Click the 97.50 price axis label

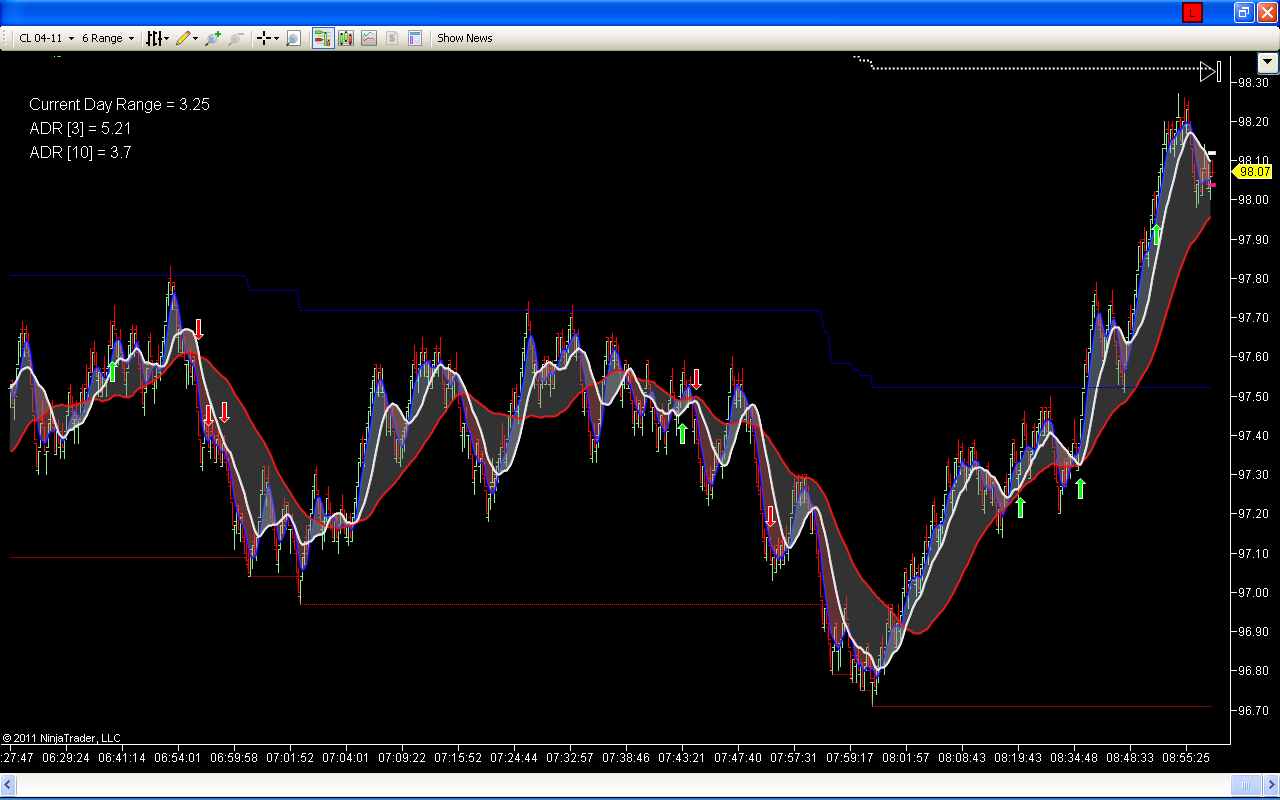[1254, 396]
